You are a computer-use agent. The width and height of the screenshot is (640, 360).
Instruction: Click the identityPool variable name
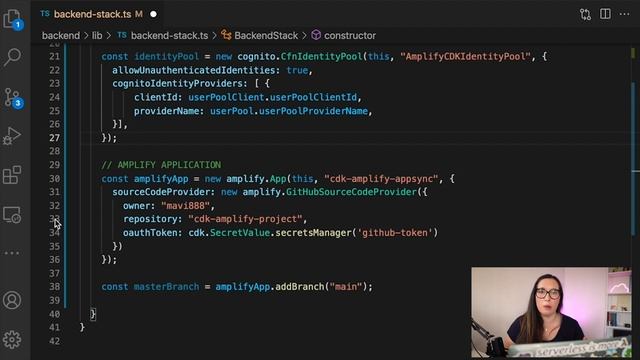coord(167,56)
